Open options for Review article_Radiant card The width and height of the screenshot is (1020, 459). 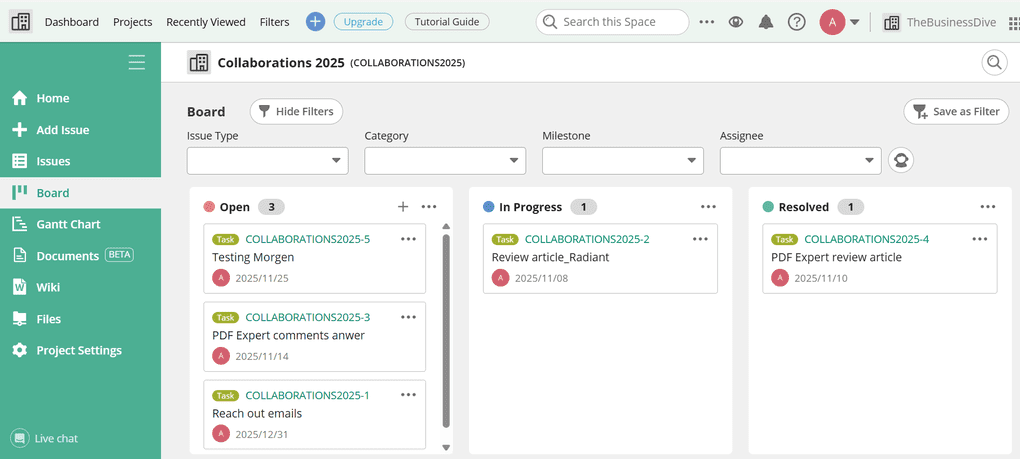700,239
